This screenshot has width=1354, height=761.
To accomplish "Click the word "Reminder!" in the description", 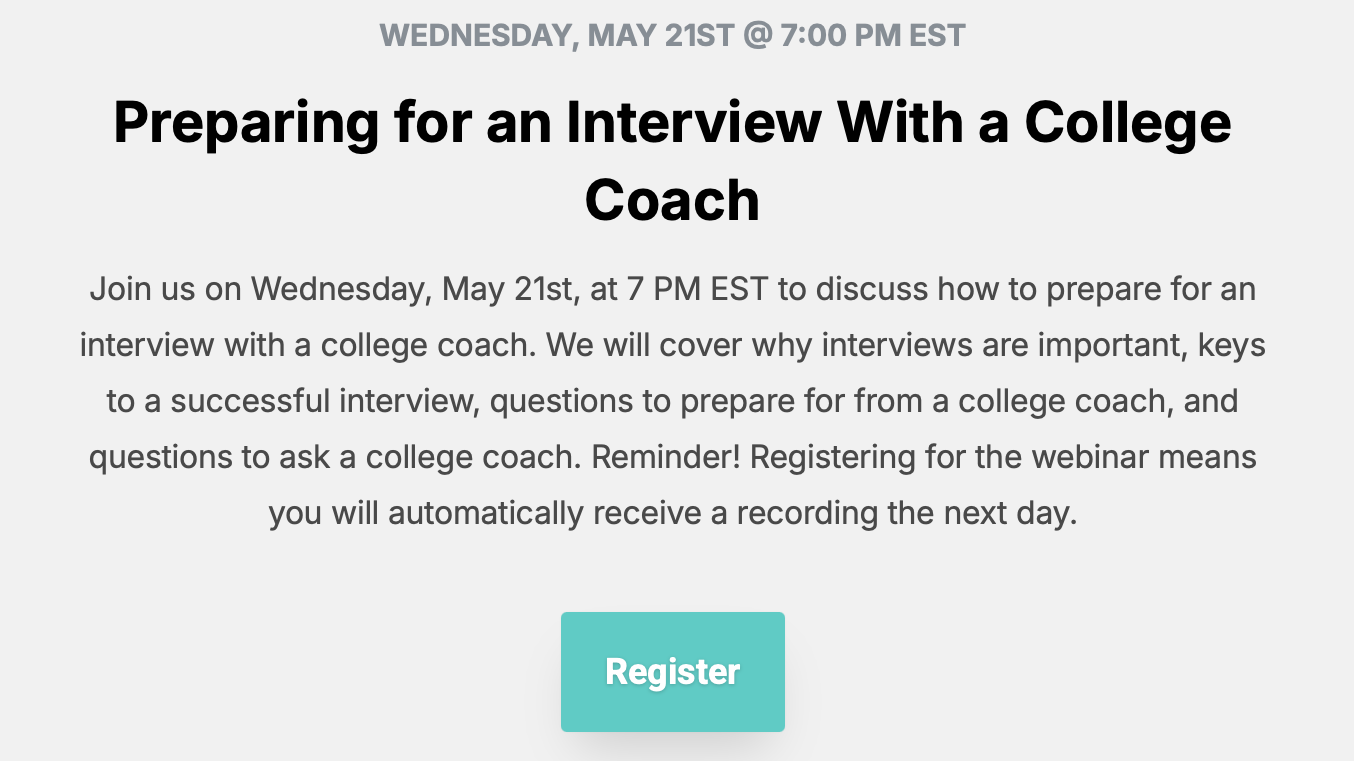I will [666, 457].
